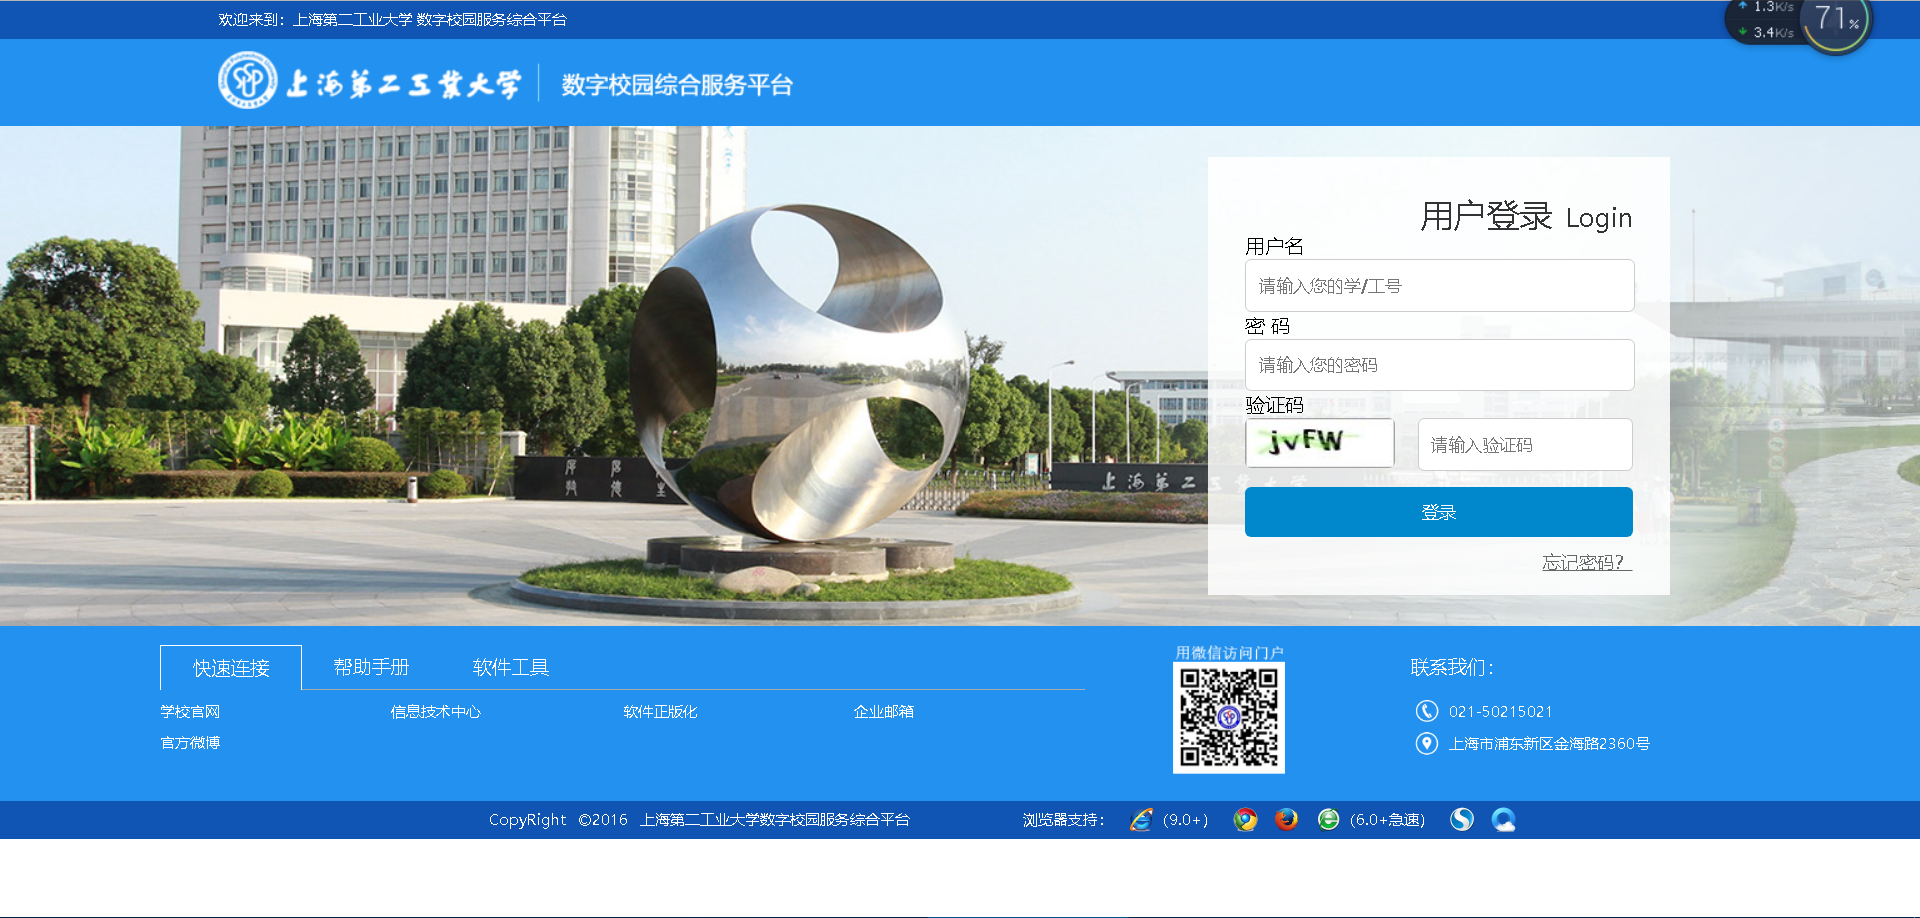Open the 软件正版化 link
The width and height of the screenshot is (1920, 918).
(660, 711)
